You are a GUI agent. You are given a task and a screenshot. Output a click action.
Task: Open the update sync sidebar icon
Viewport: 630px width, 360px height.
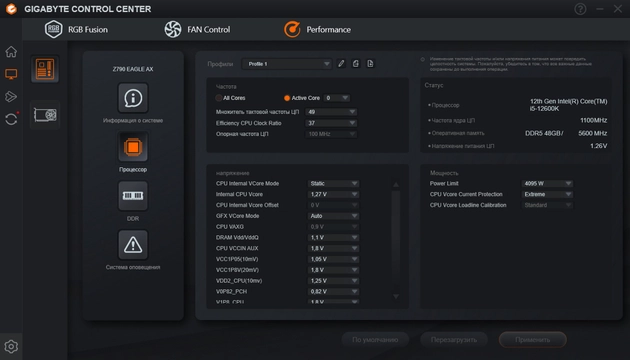click(11, 119)
